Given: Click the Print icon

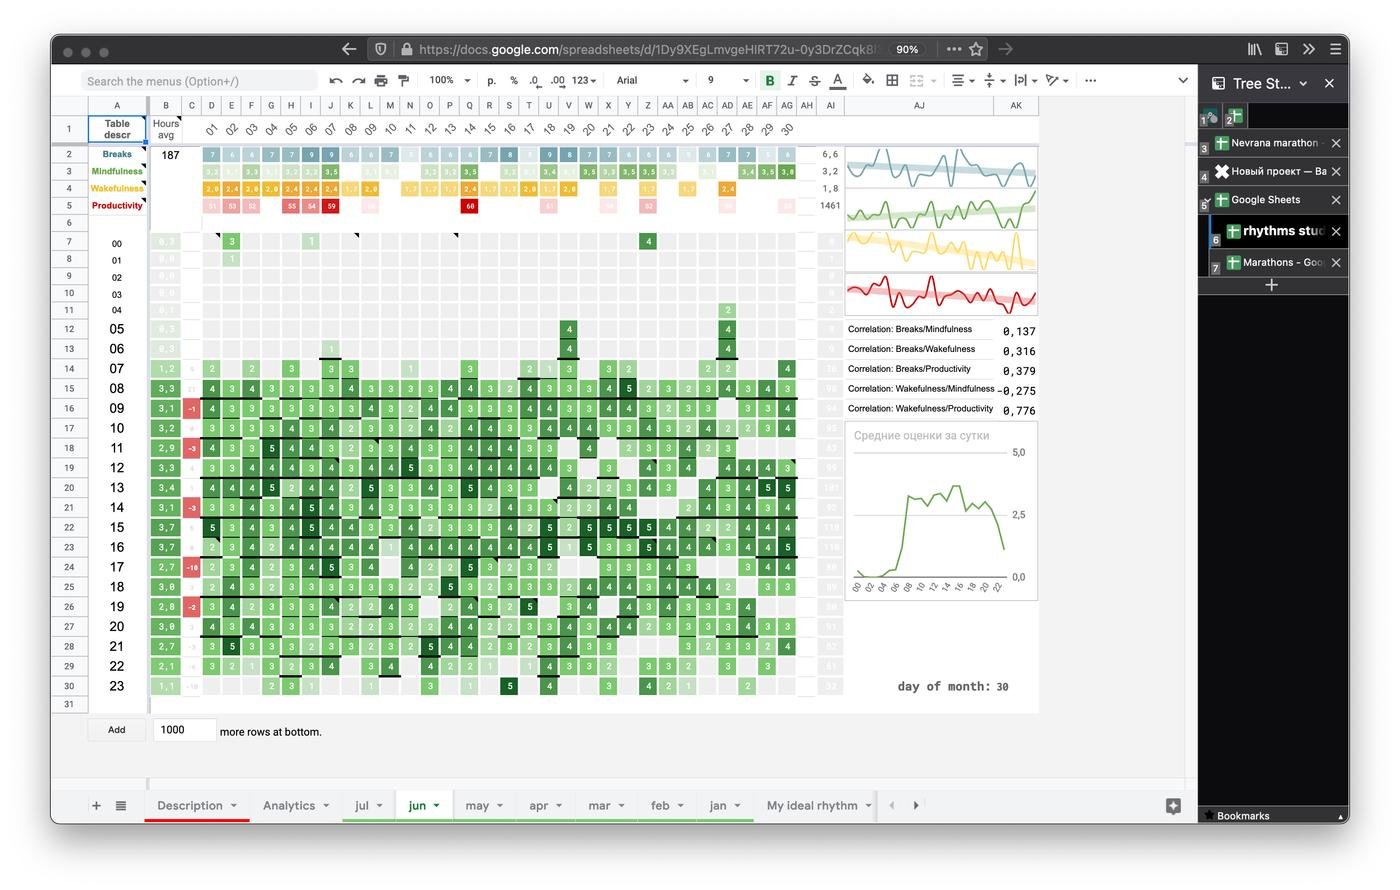Looking at the screenshot, I should click(381, 81).
